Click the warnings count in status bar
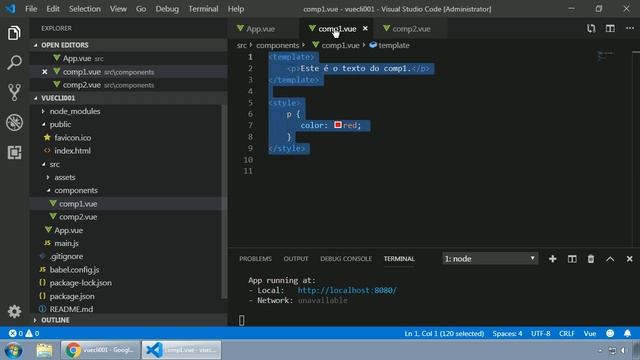The height and width of the screenshot is (360, 640). coord(33,333)
